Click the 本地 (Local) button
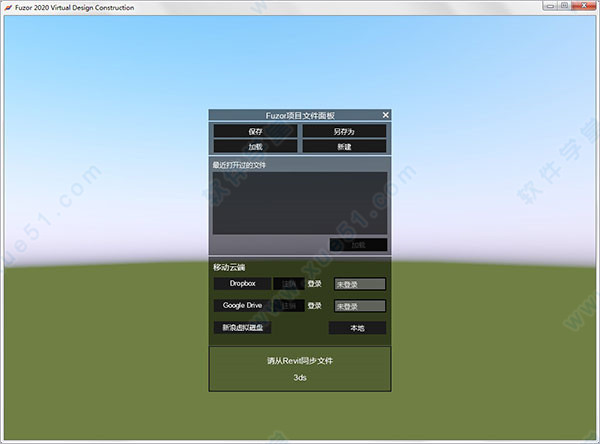Image resolution: width=600 pixels, height=444 pixels. pos(357,328)
